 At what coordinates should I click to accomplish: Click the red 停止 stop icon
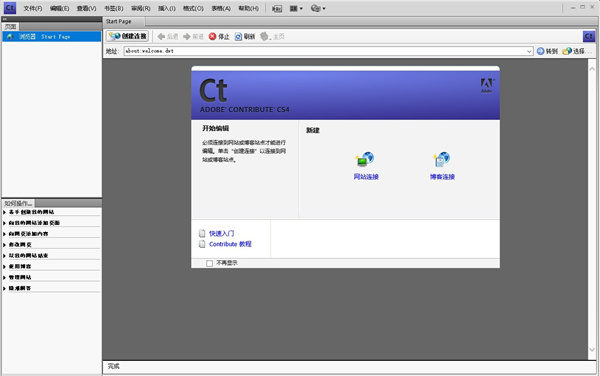(x=212, y=36)
